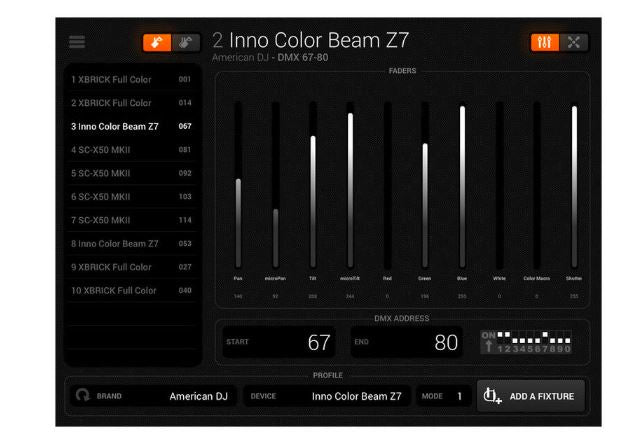Click the Shutter fader
Viewport: 643px width, 441px height.
pyautogui.click(x=574, y=185)
